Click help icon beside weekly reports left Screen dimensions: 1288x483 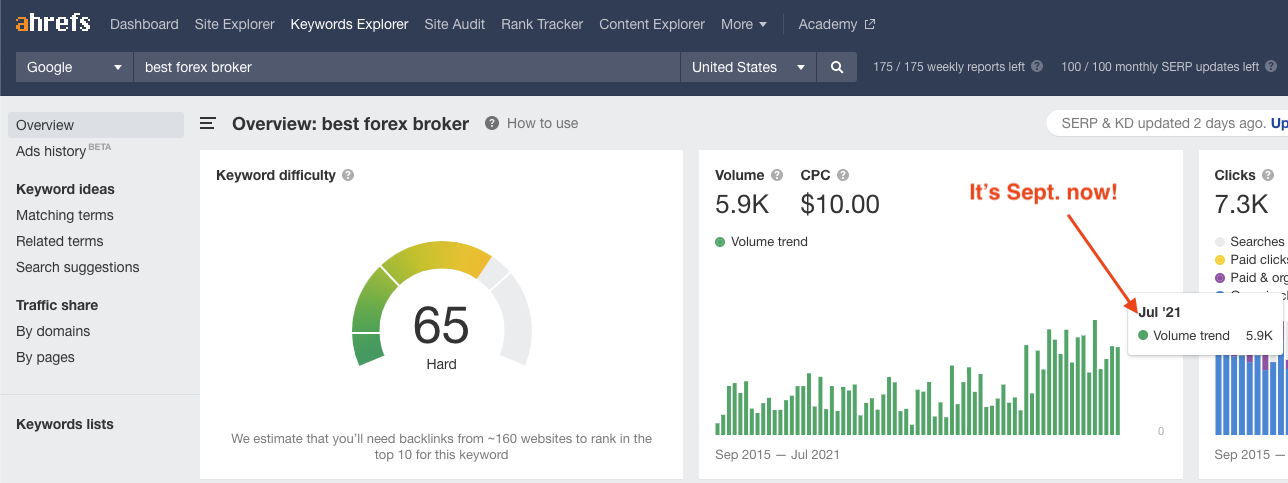pyautogui.click(x=1037, y=67)
